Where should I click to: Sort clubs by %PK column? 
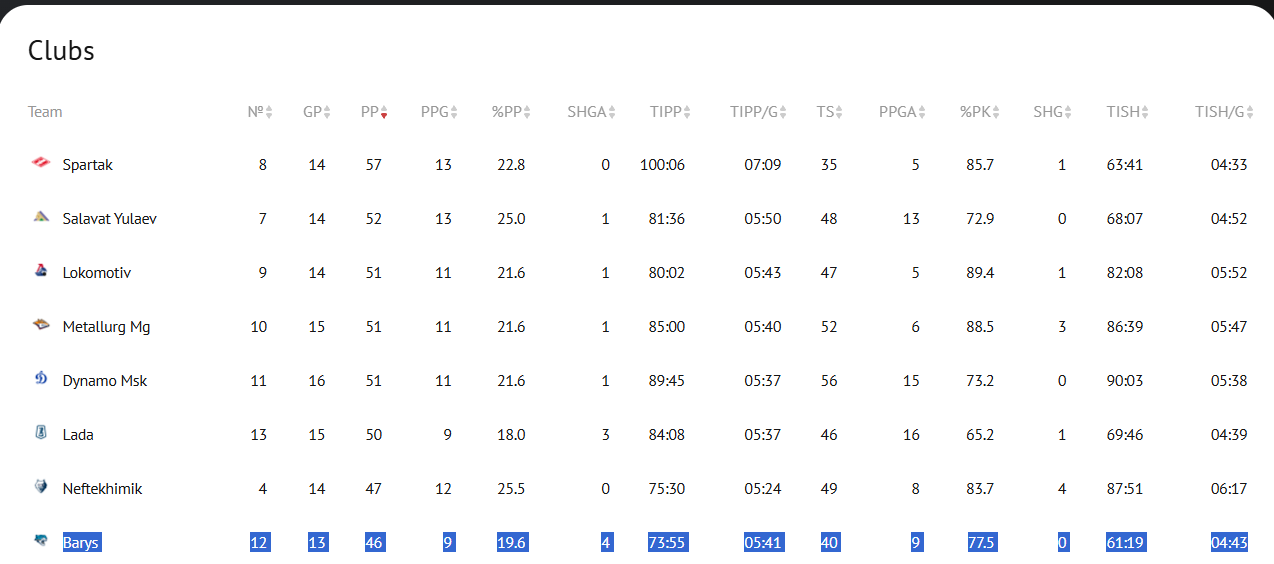pyautogui.click(x=980, y=112)
